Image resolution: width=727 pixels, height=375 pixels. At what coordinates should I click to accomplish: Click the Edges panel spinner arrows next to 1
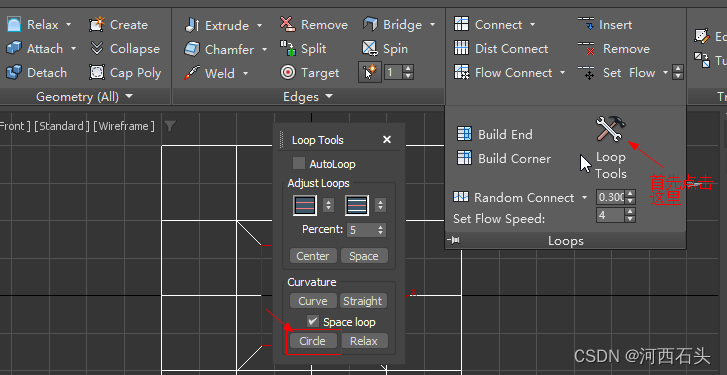408,72
